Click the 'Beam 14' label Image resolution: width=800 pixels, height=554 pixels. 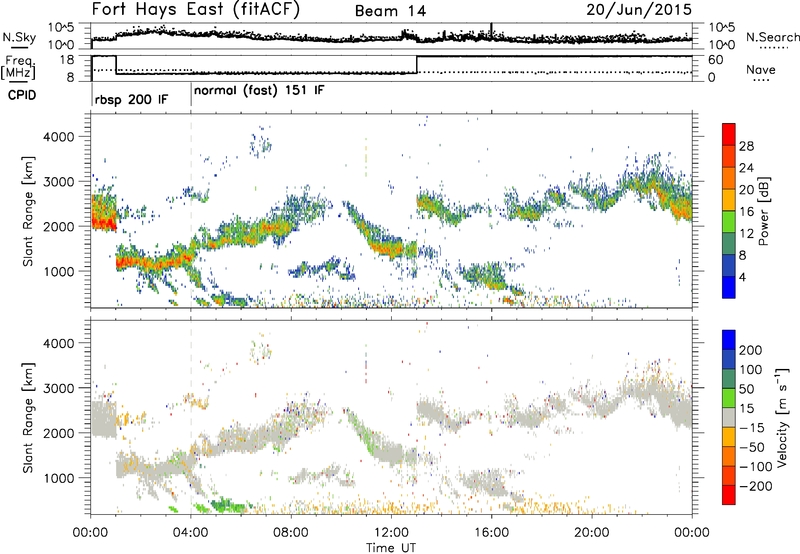tap(390, 11)
